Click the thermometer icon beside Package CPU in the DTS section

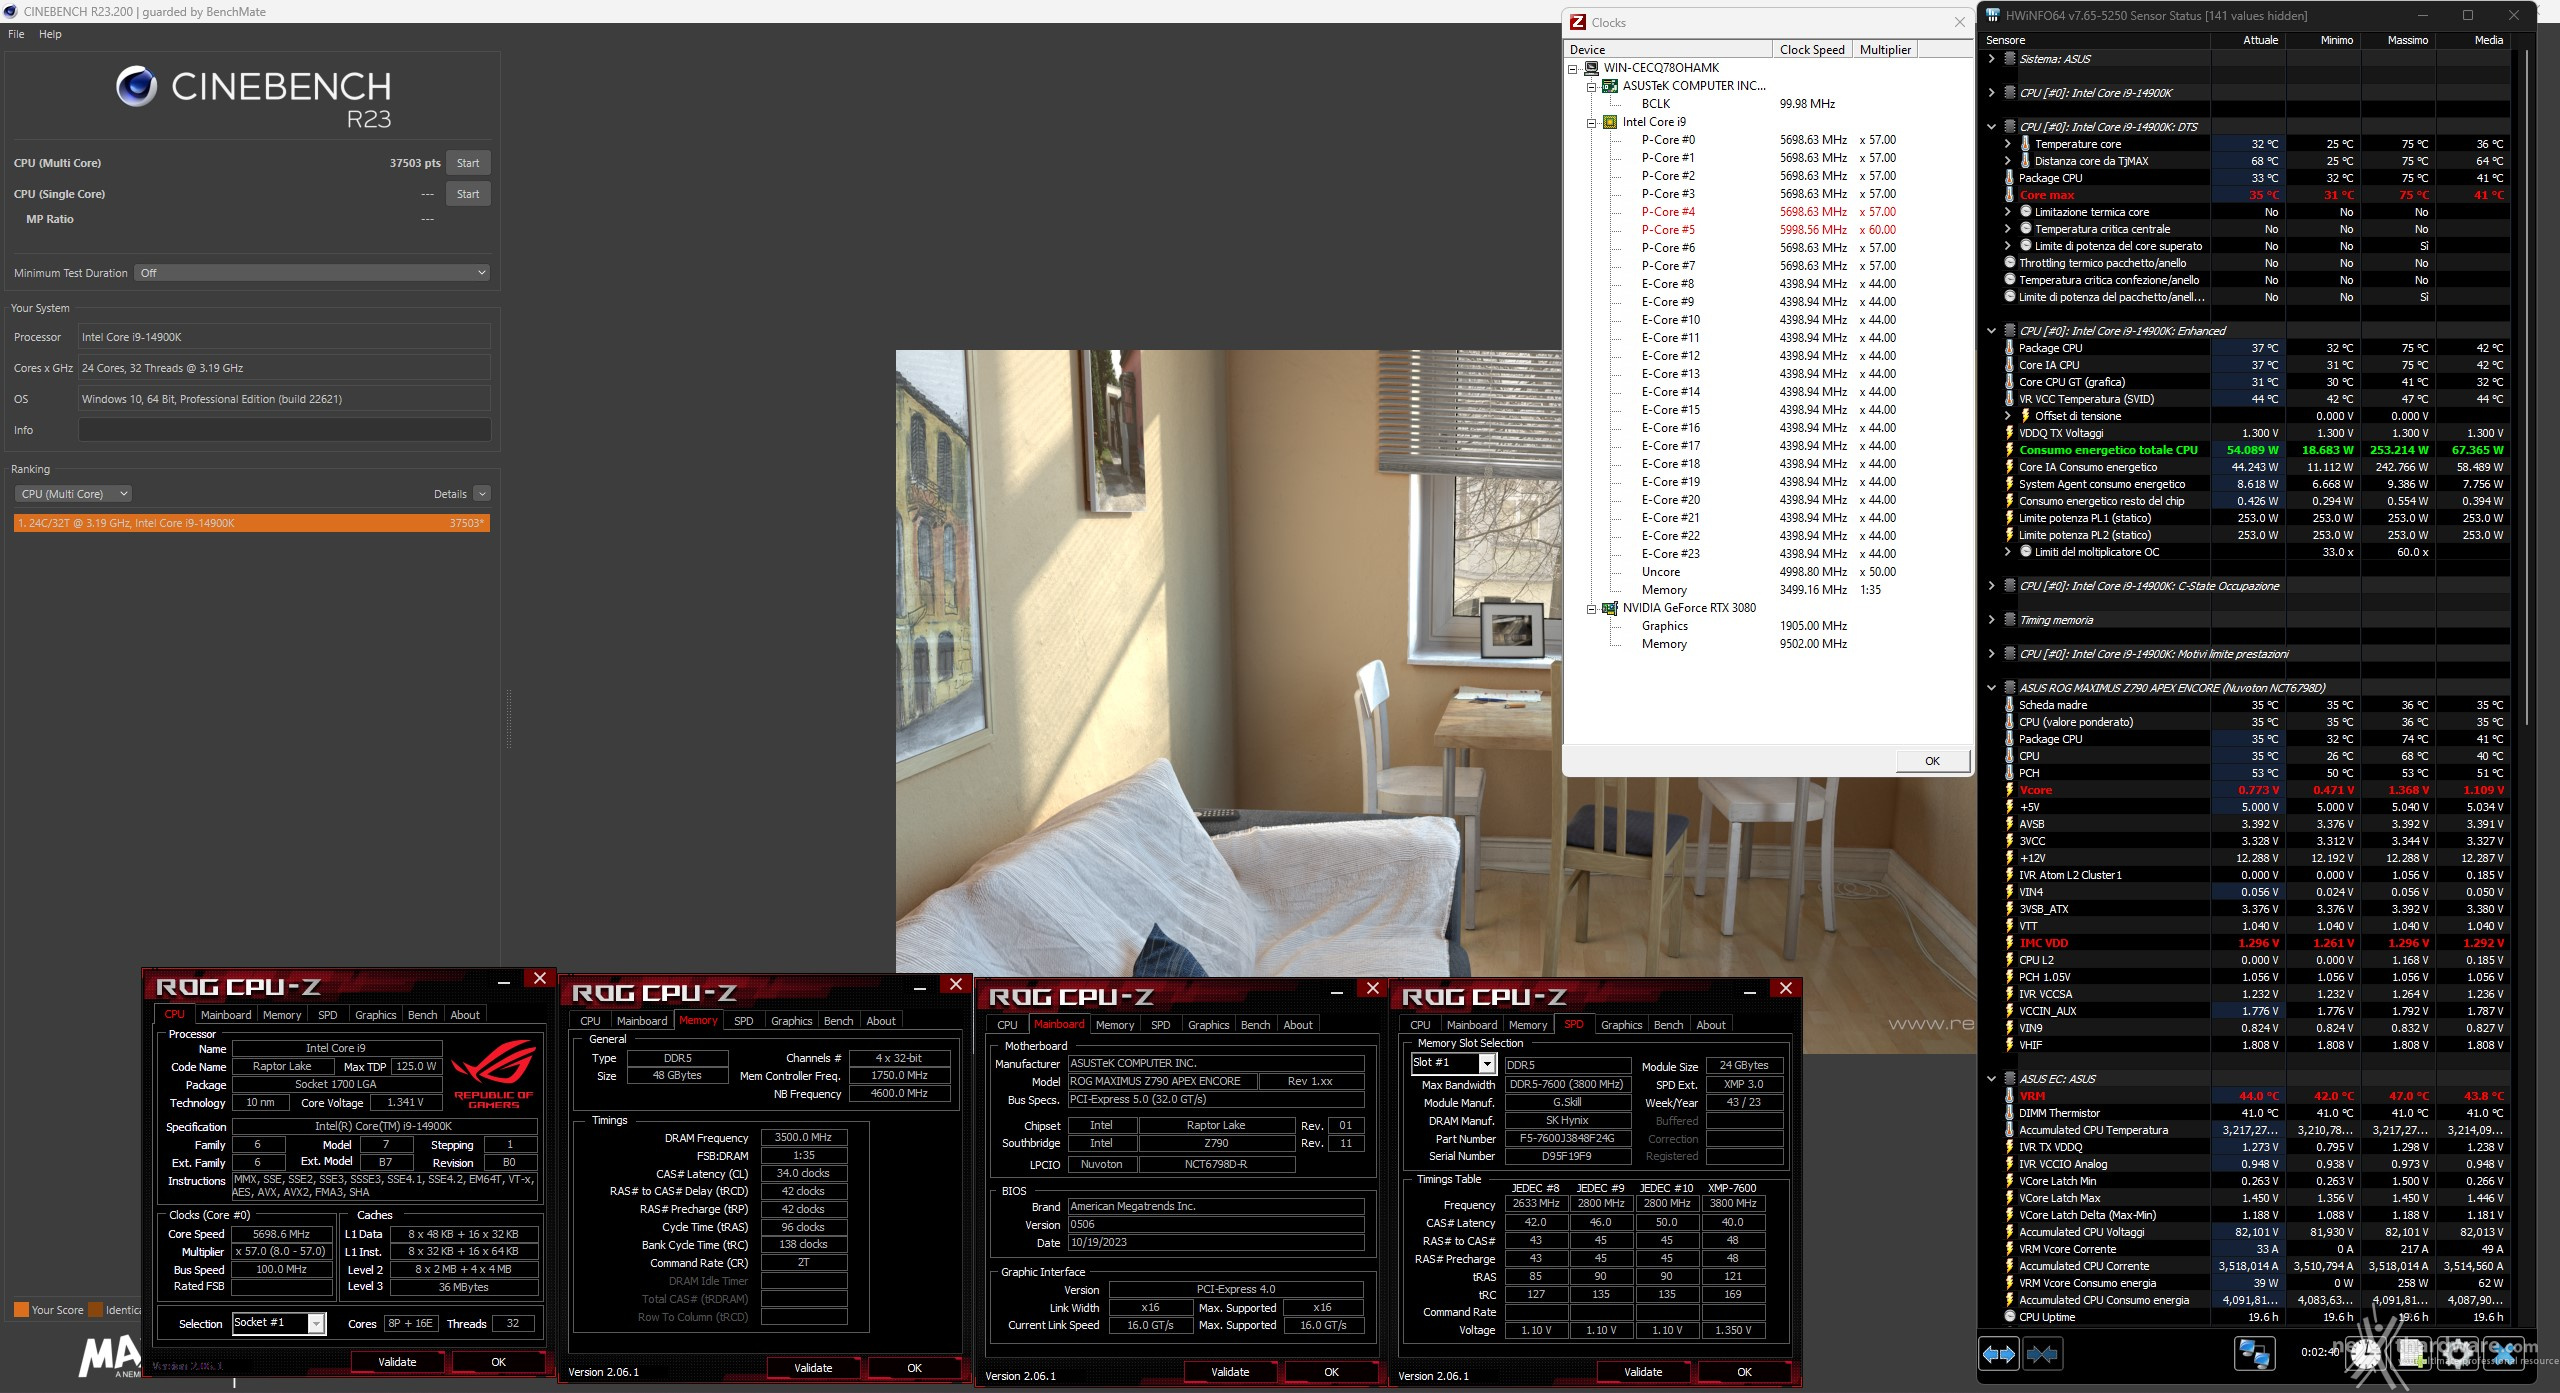[2010, 178]
